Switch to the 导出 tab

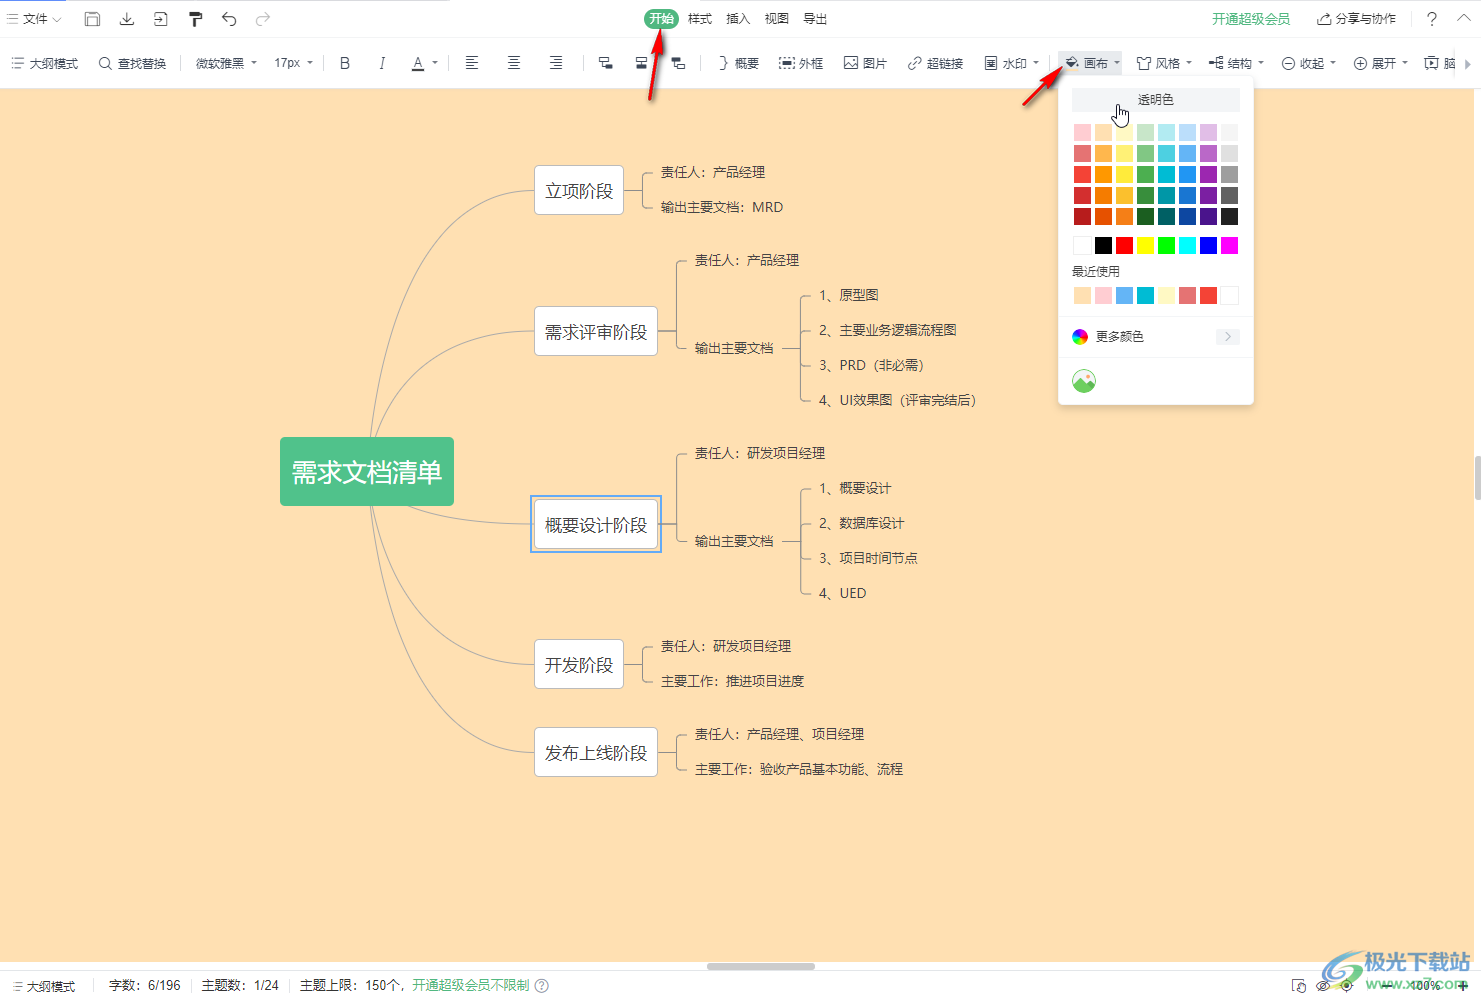tap(815, 19)
